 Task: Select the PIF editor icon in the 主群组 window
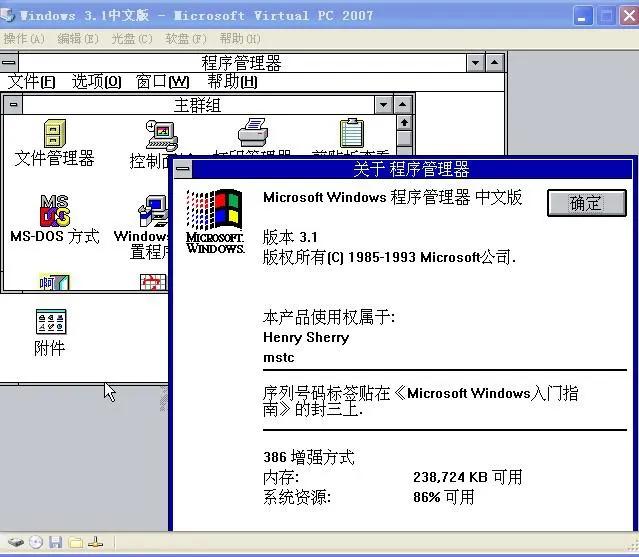[54, 282]
